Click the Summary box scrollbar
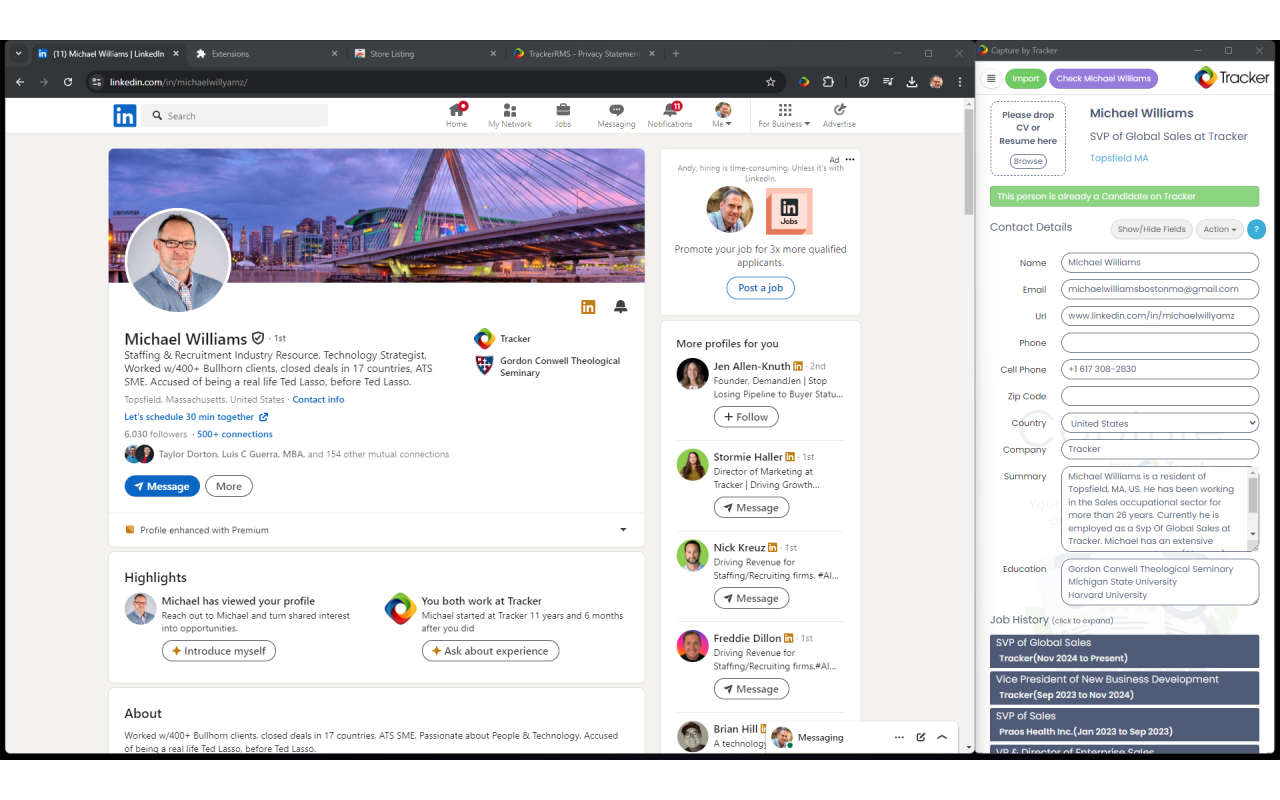Image resolution: width=1280 pixels, height=800 pixels. click(1254, 496)
